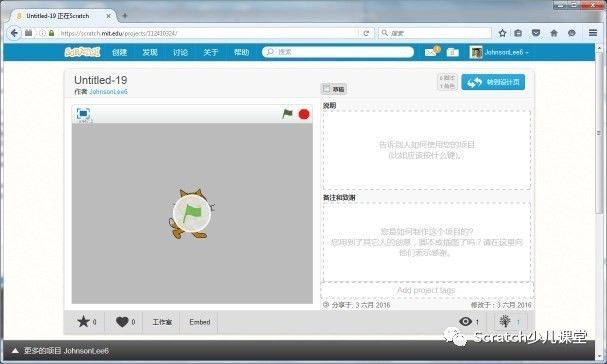This screenshot has height=364, width=607.
Task: Click the love heart icon below the stage
Action: click(122, 322)
